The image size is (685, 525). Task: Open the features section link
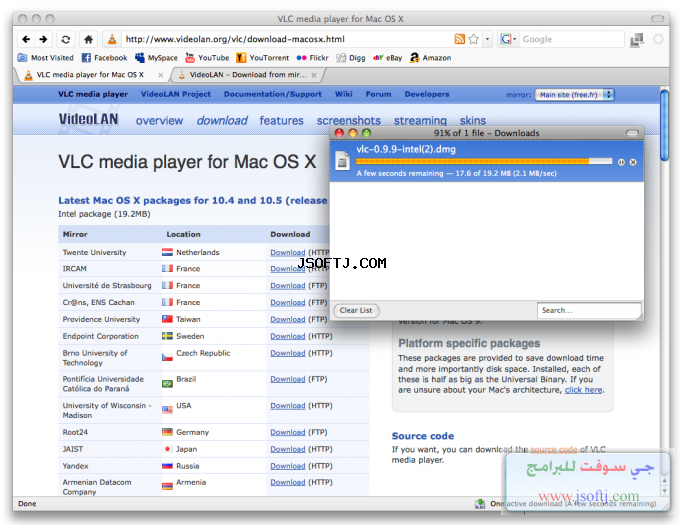pos(281,121)
